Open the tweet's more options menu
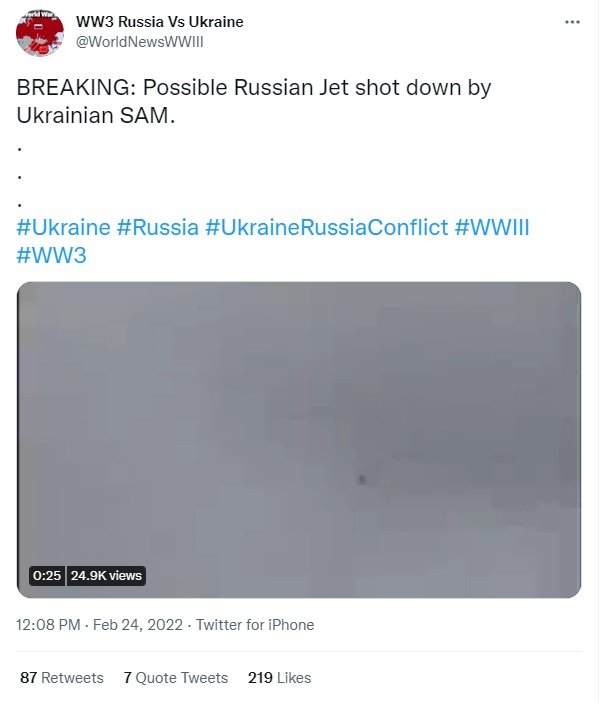The width and height of the screenshot is (607, 703). [x=572, y=22]
